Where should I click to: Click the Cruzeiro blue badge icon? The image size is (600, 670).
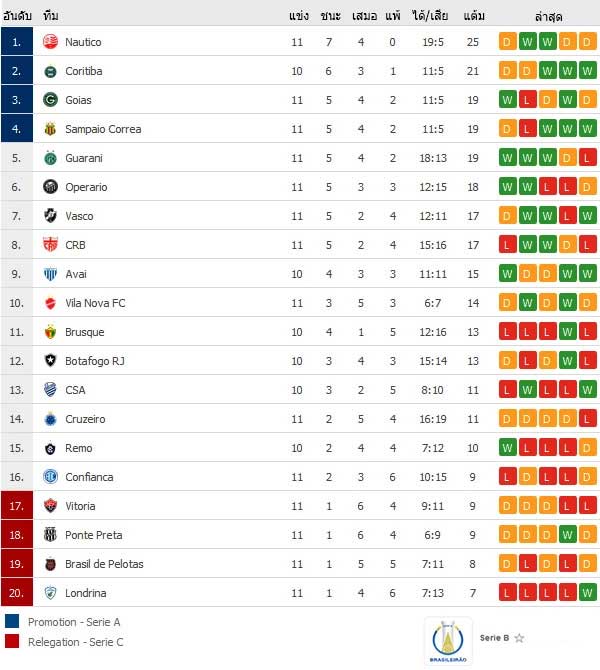tap(50, 419)
